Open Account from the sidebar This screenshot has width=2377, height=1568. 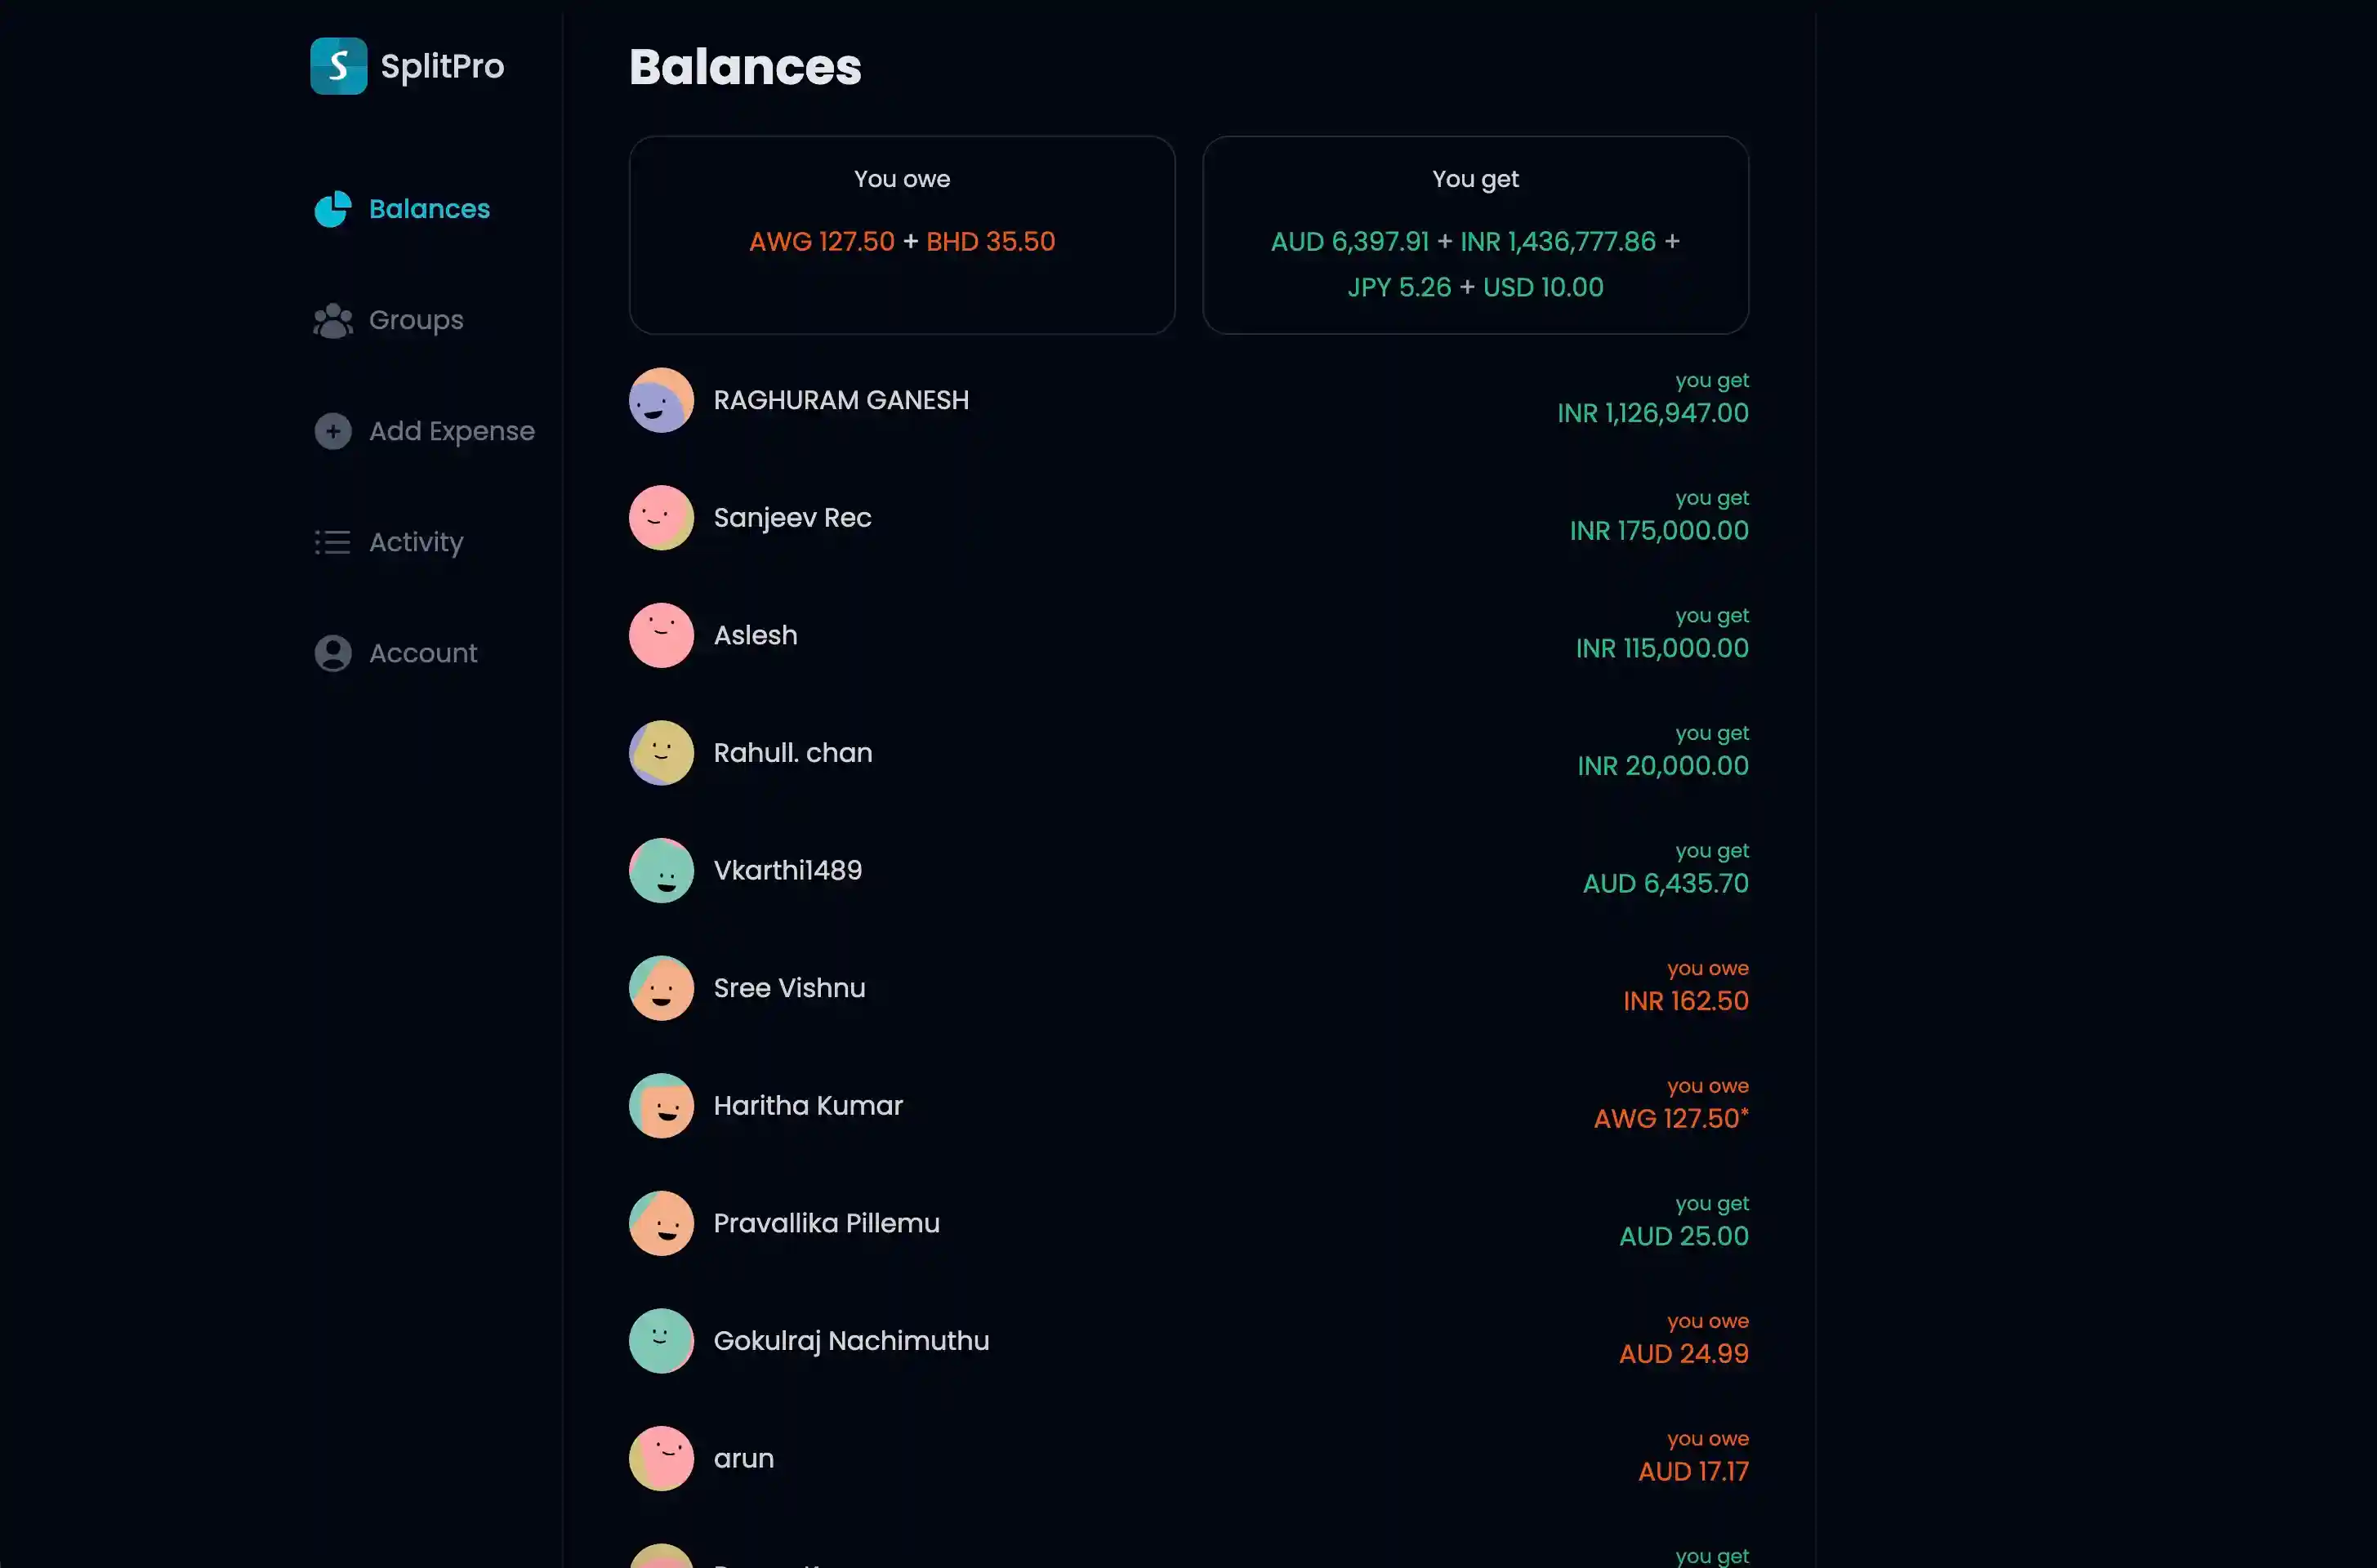tap(423, 653)
